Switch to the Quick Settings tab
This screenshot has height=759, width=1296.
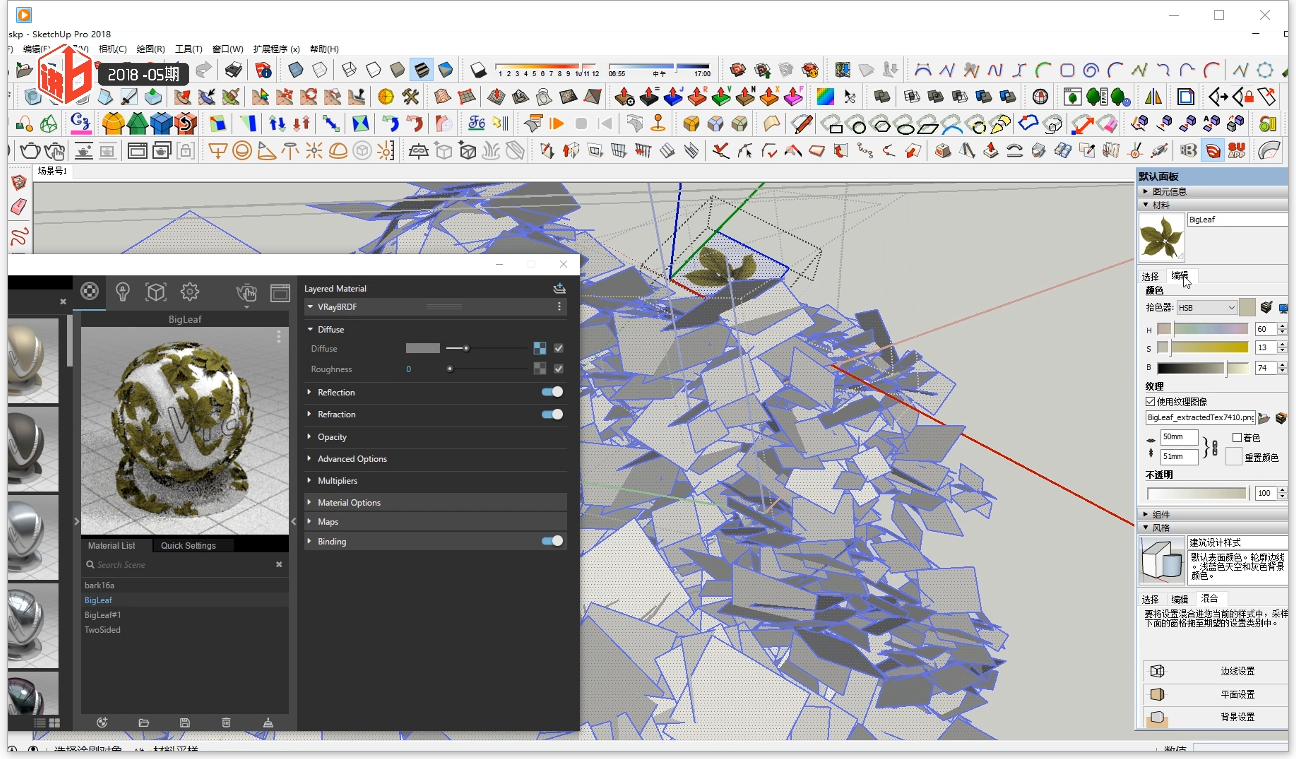pyautogui.click(x=188, y=546)
